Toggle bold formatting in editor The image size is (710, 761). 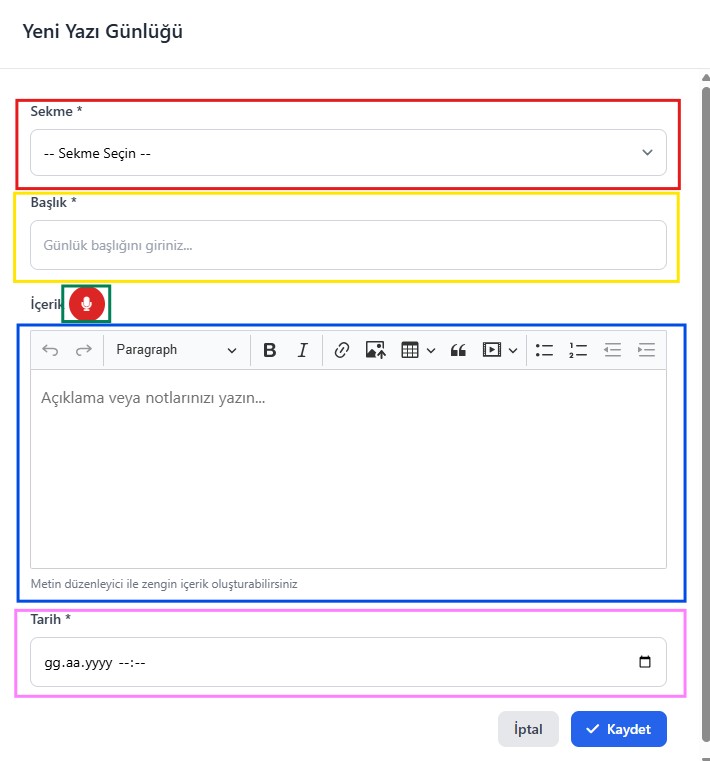269,350
